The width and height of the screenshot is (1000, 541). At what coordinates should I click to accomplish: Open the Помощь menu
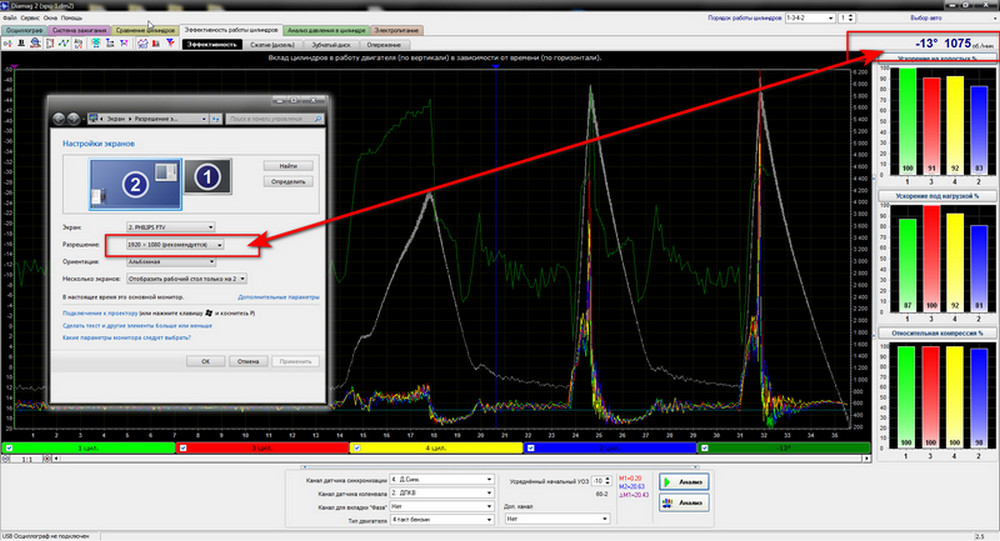click(71, 18)
